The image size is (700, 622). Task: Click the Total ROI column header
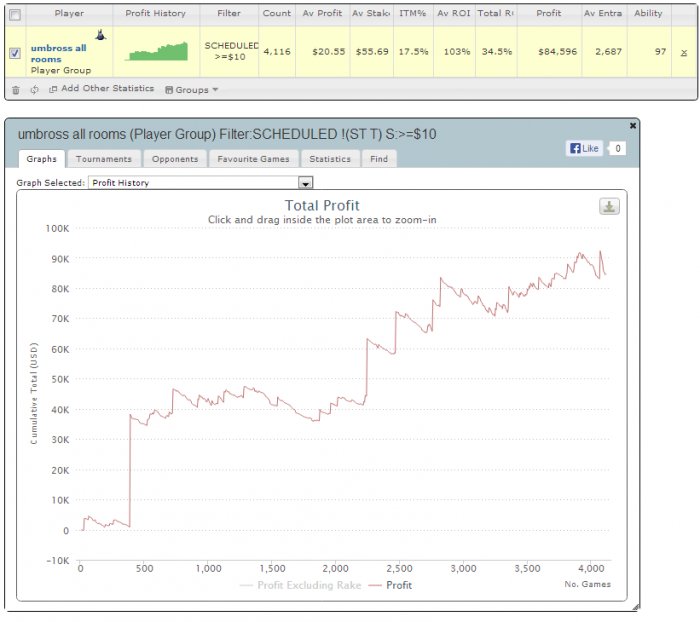coord(496,13)
